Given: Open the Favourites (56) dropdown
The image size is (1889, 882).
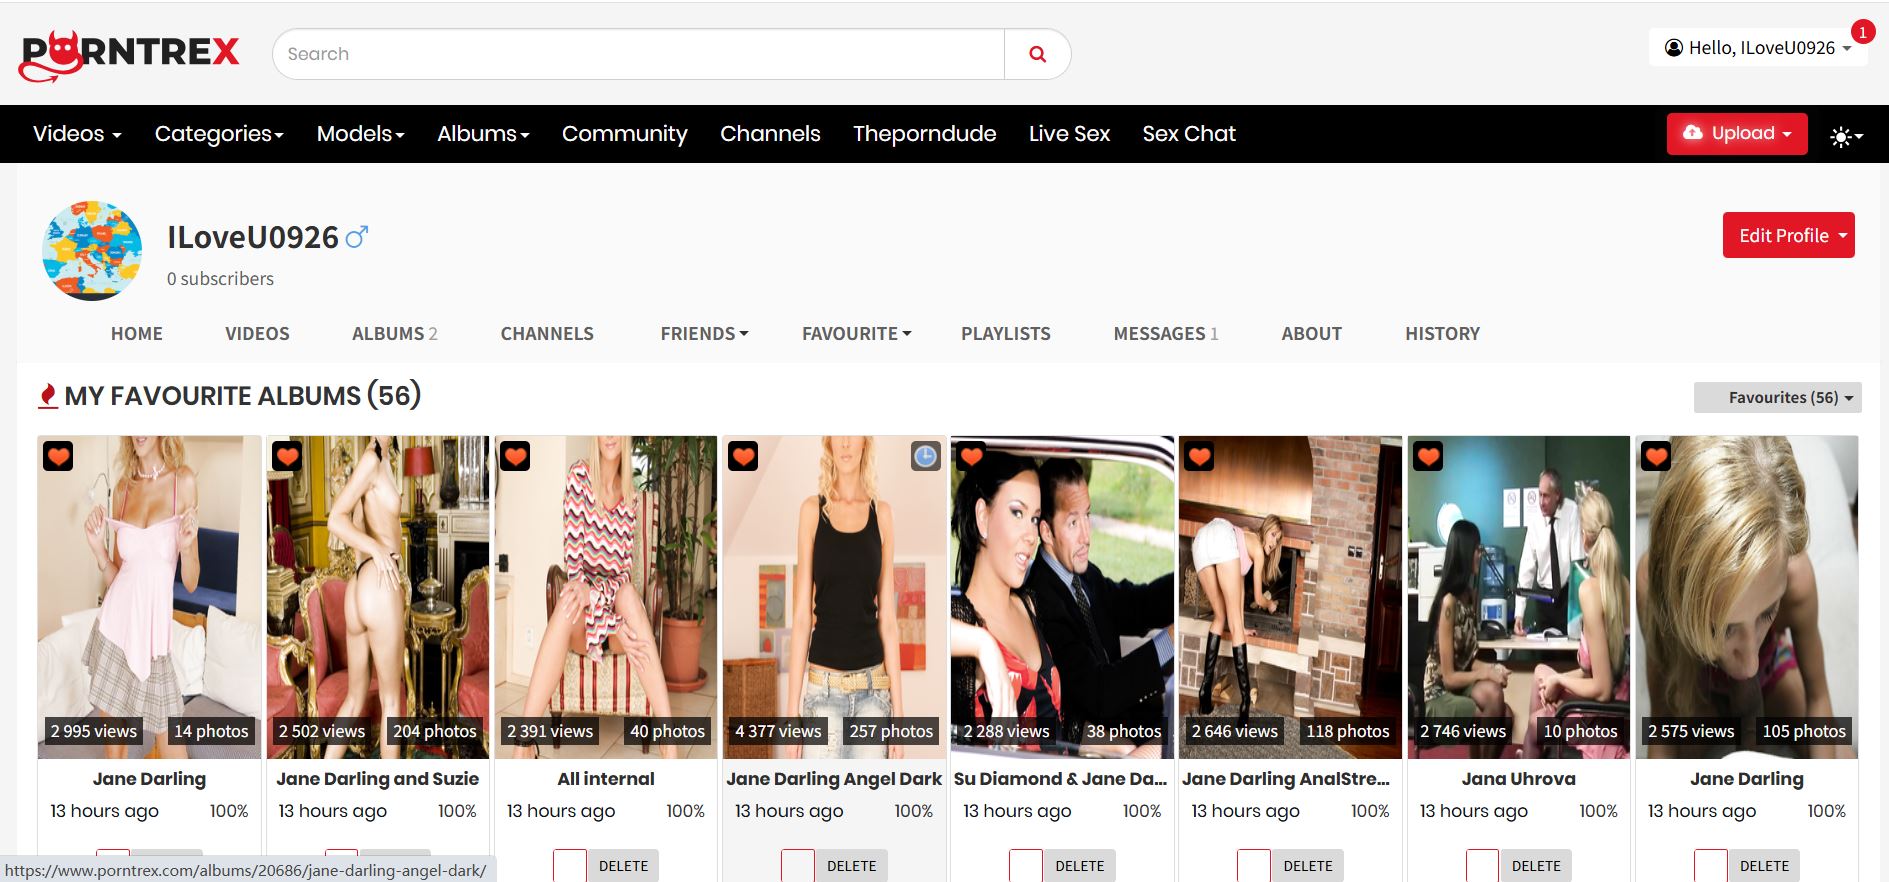Looking at the screenshot, I should click(1778, 397).
